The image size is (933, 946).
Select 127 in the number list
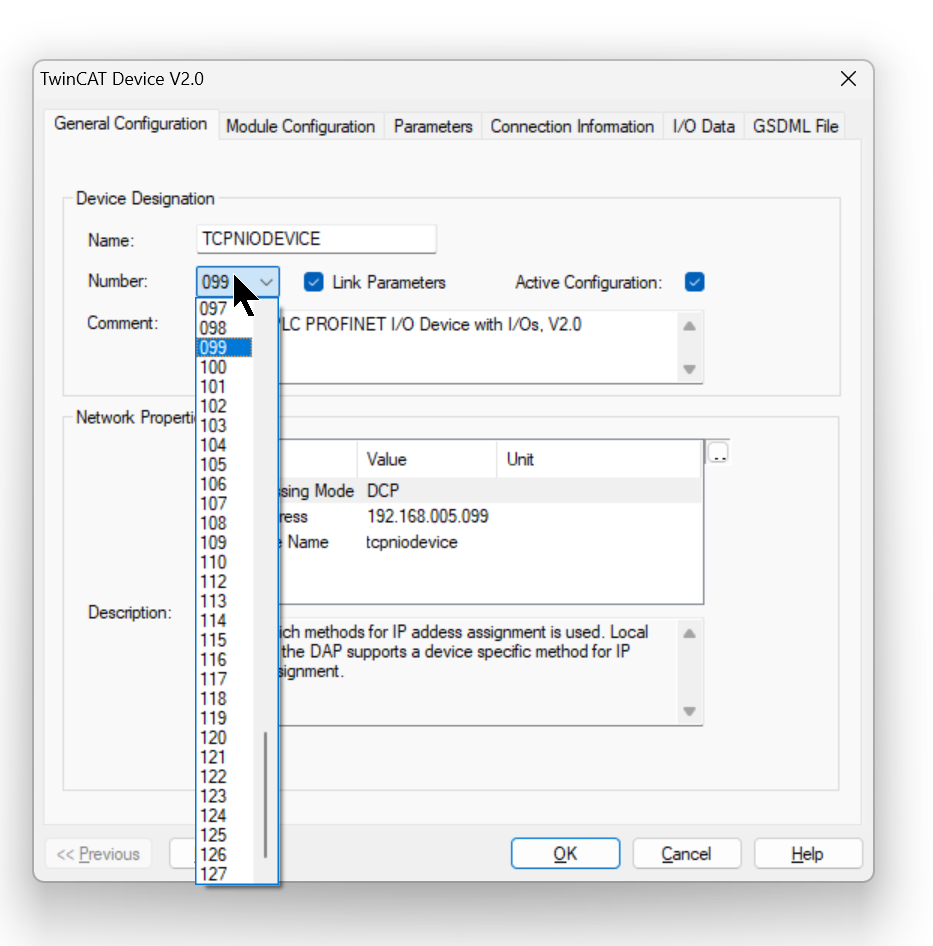point(224,874)
